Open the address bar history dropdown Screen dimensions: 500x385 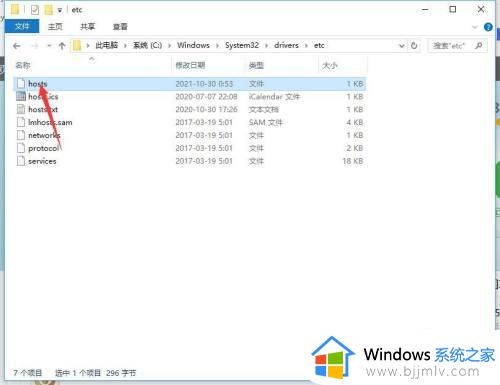point(402,46)
